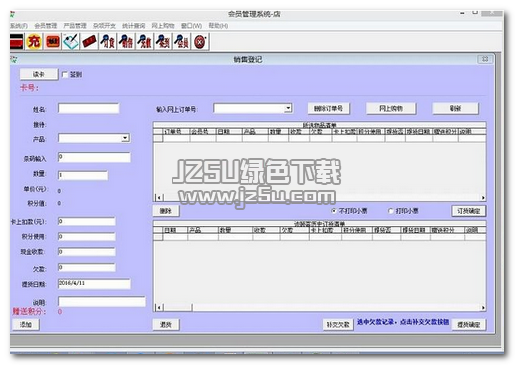Click the 删除订单号 button

(x=328, y=108)
